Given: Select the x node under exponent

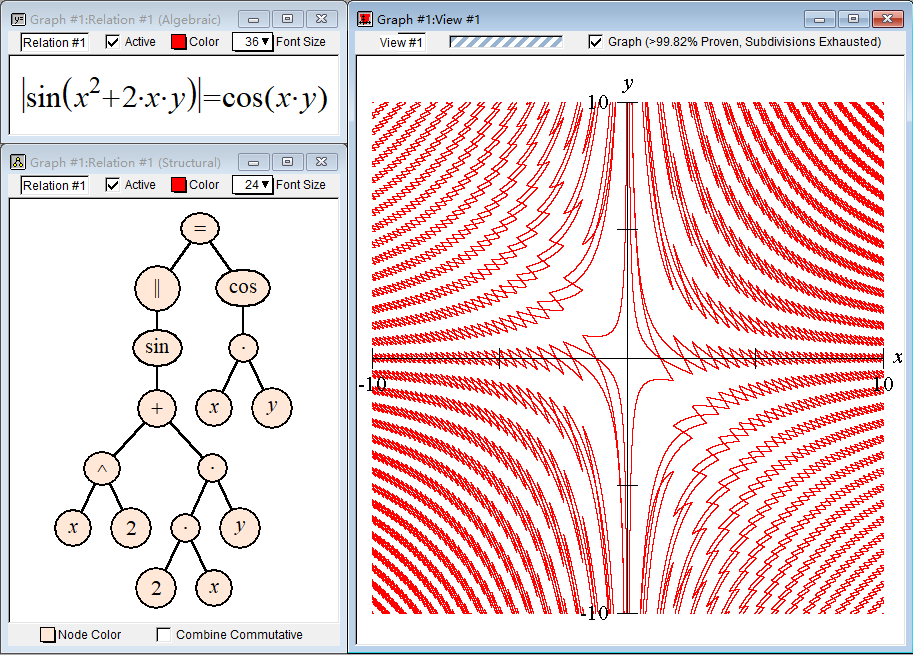Looking at the screenshot, I should 73,527.
